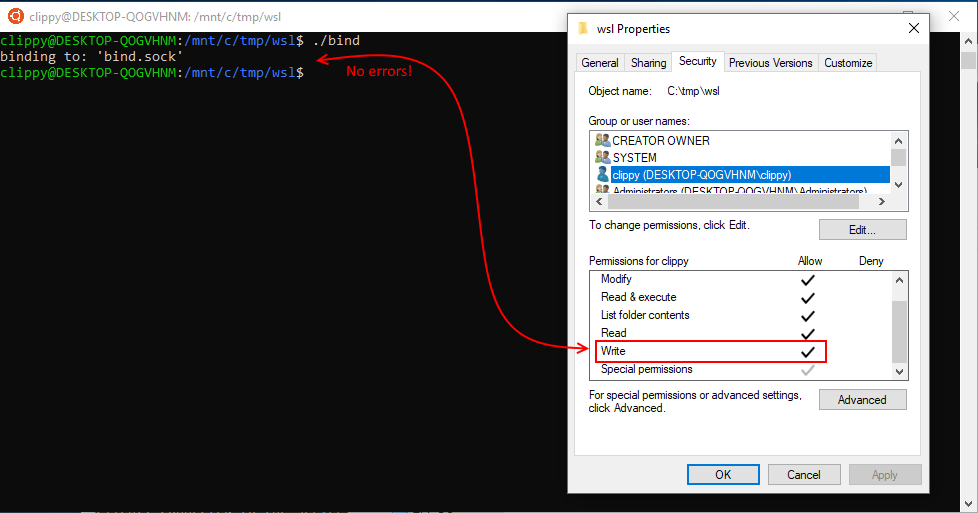The height and width of the screenshot is (513, 978).
Task: Click the permissions list vertical scrollbar thumb
Action: pyautogui.click(x=899, y=331)
